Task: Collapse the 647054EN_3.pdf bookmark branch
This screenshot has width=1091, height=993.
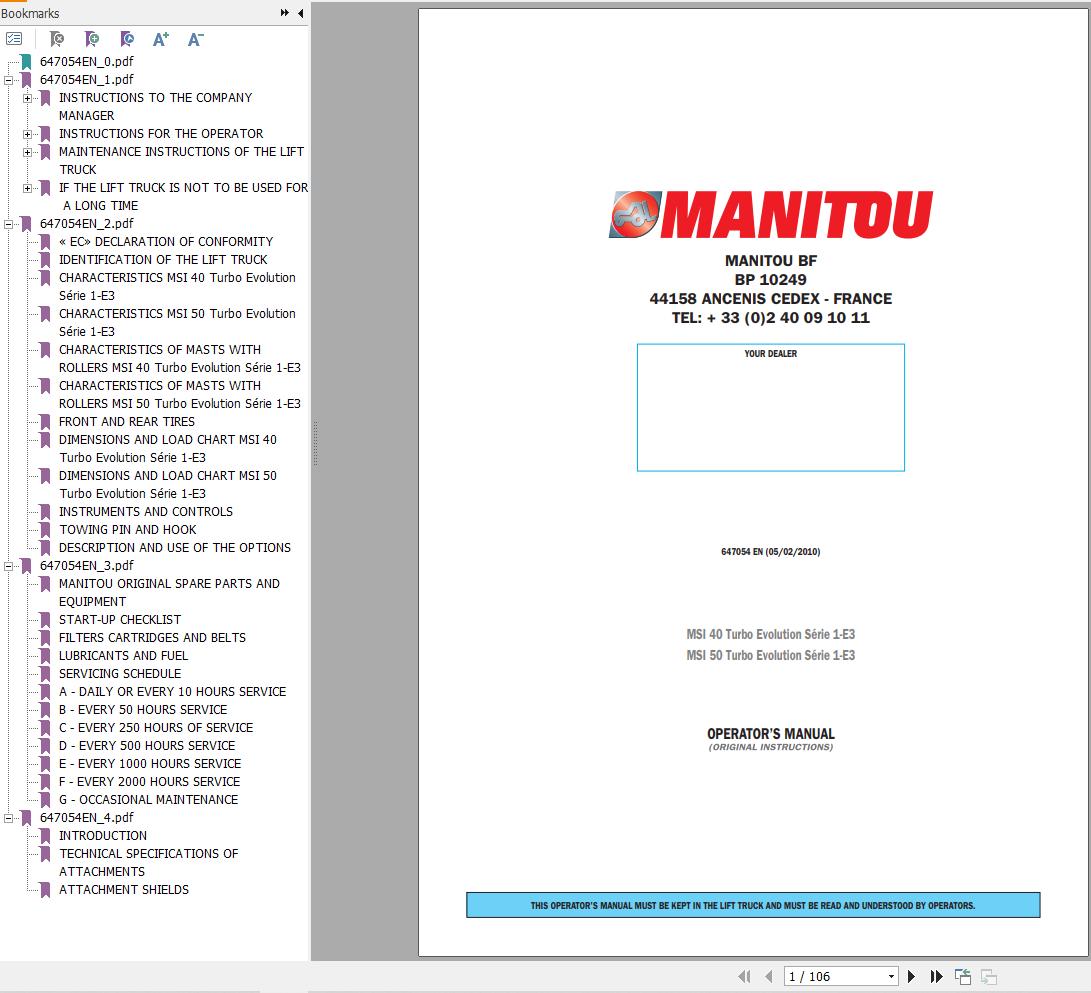Action: click(8, 565)
